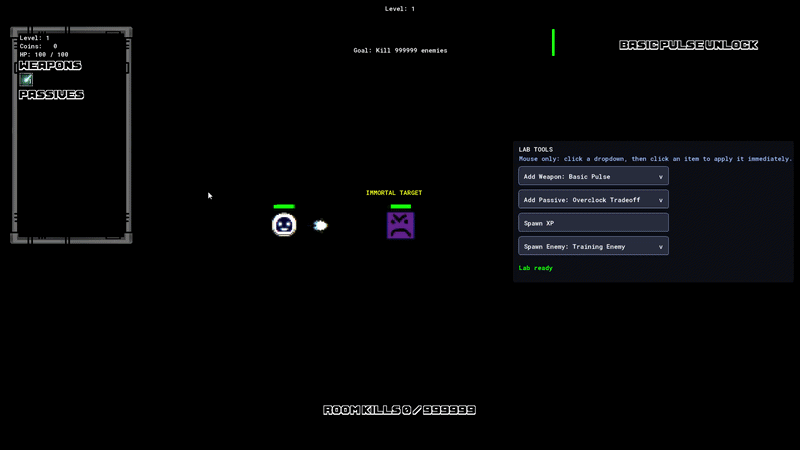The image size is (800, 450).
Task: Click the vertical green progress bar at top
Action: tap(553, 42)
